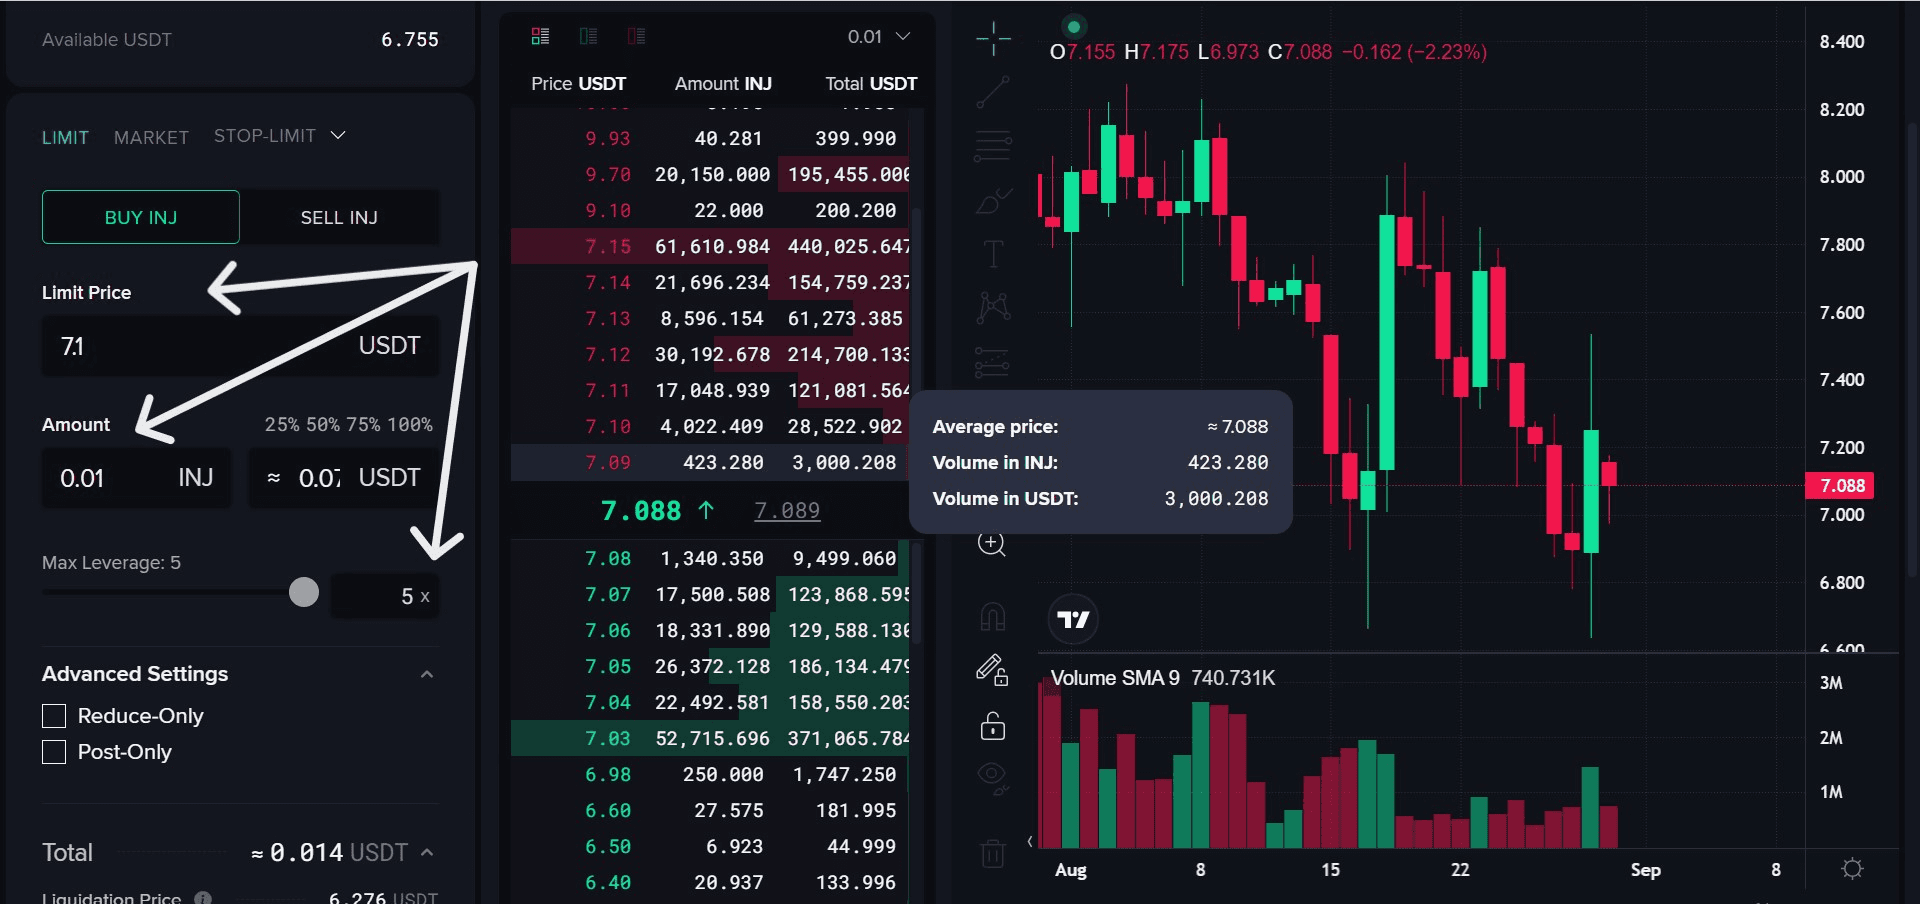Click the bid row priced 6.98
Image resolution: width=1920 pixels, height=904 pixels.
(712, 774)
